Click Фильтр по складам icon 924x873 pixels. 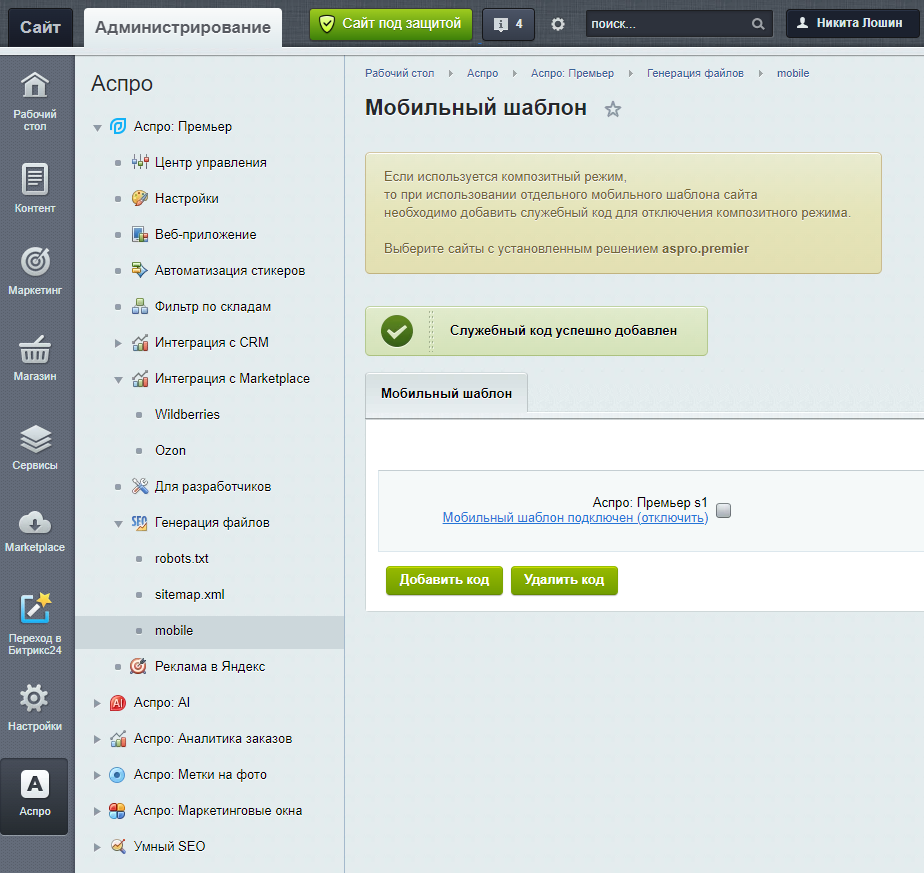pos(140,306)
